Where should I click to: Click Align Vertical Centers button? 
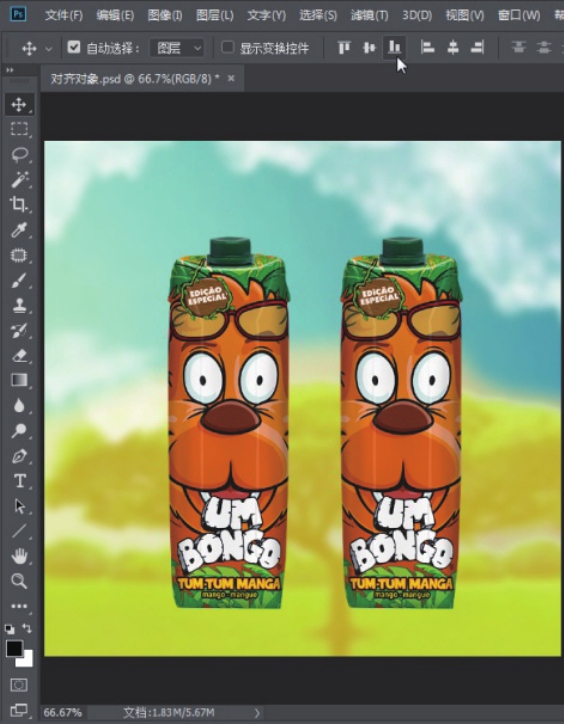click(x=369, y=47)
